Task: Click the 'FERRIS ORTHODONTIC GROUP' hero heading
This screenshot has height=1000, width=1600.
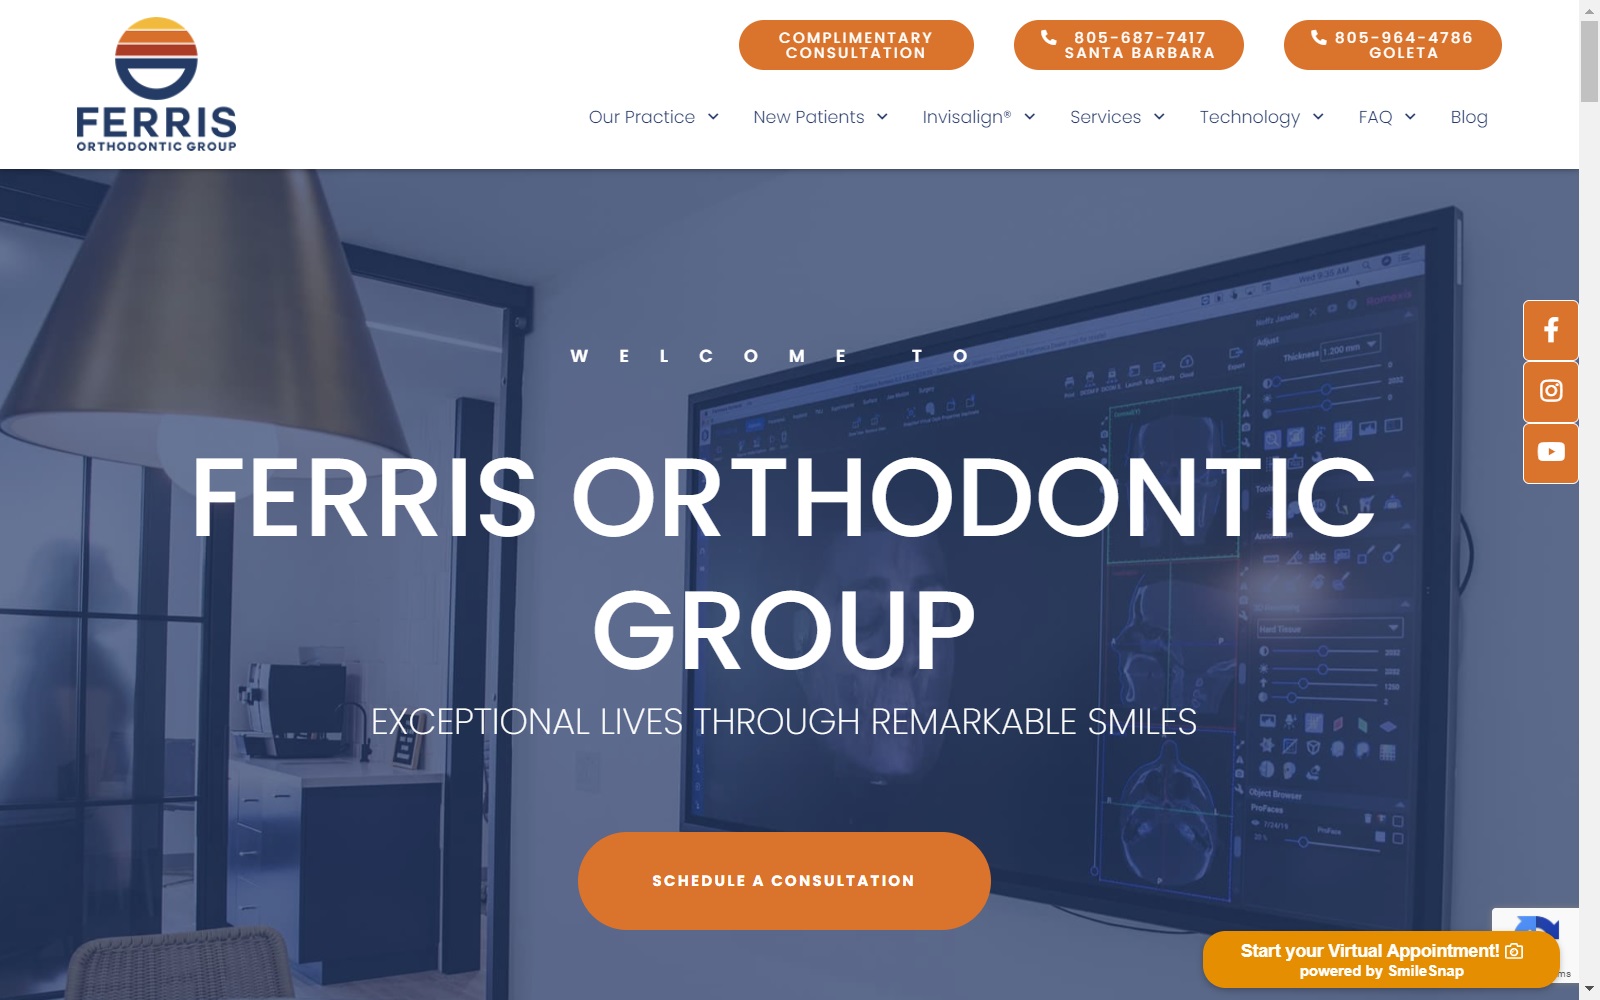Action: 784,563
